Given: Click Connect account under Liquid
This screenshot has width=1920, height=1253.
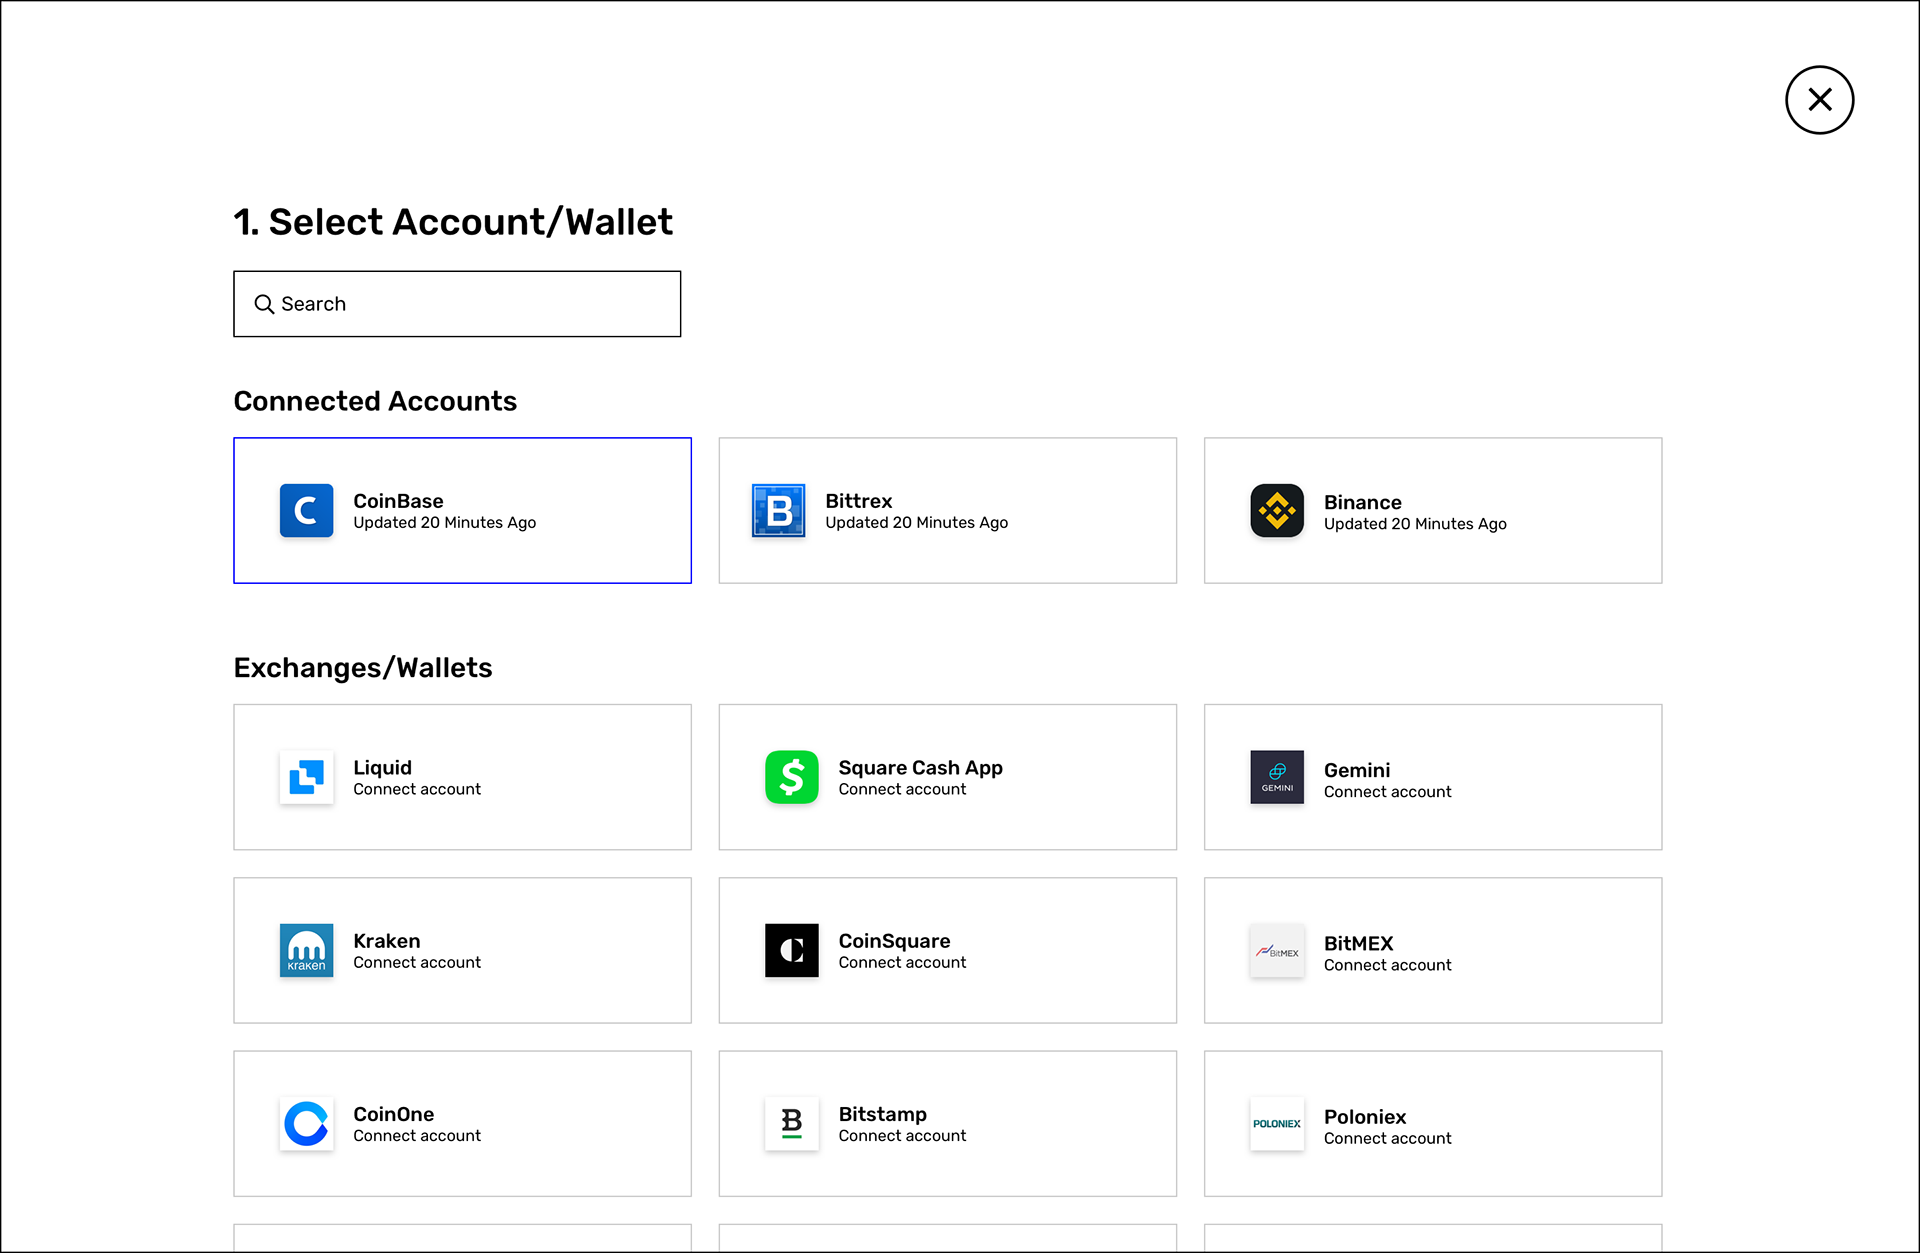Looking at the screenshot, I should click(x=417, y=789).
